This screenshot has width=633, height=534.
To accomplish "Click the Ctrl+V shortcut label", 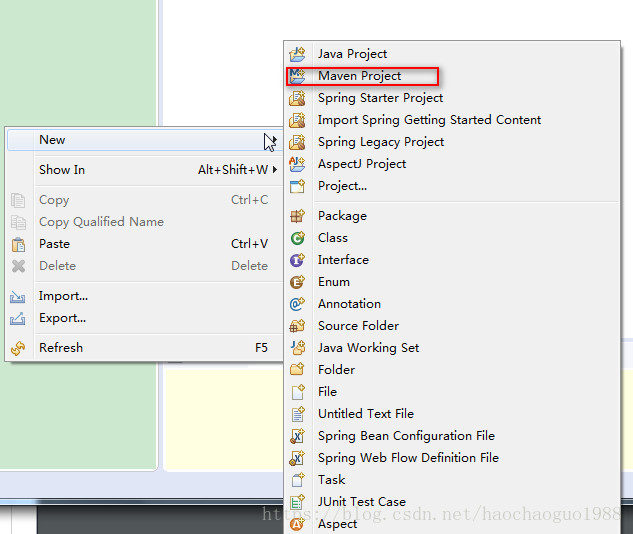I will pyautogui.click(x=249, y=244).
